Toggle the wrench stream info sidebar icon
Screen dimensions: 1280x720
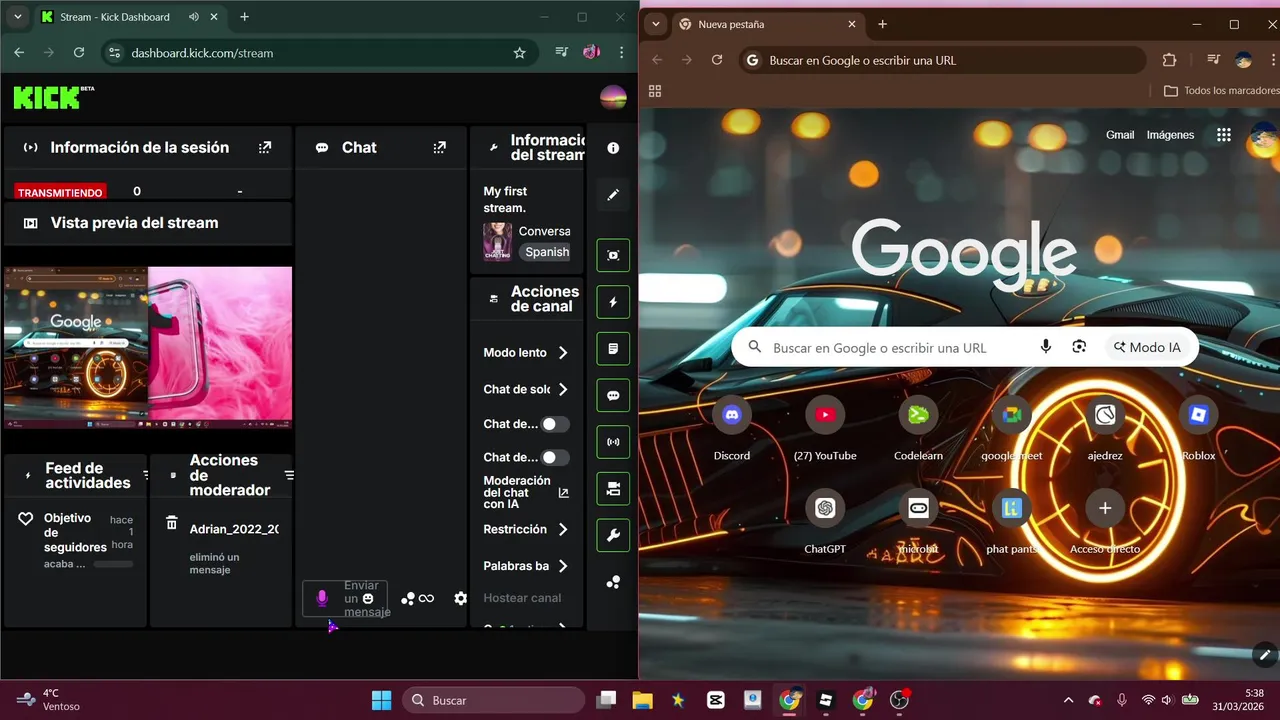613,535
